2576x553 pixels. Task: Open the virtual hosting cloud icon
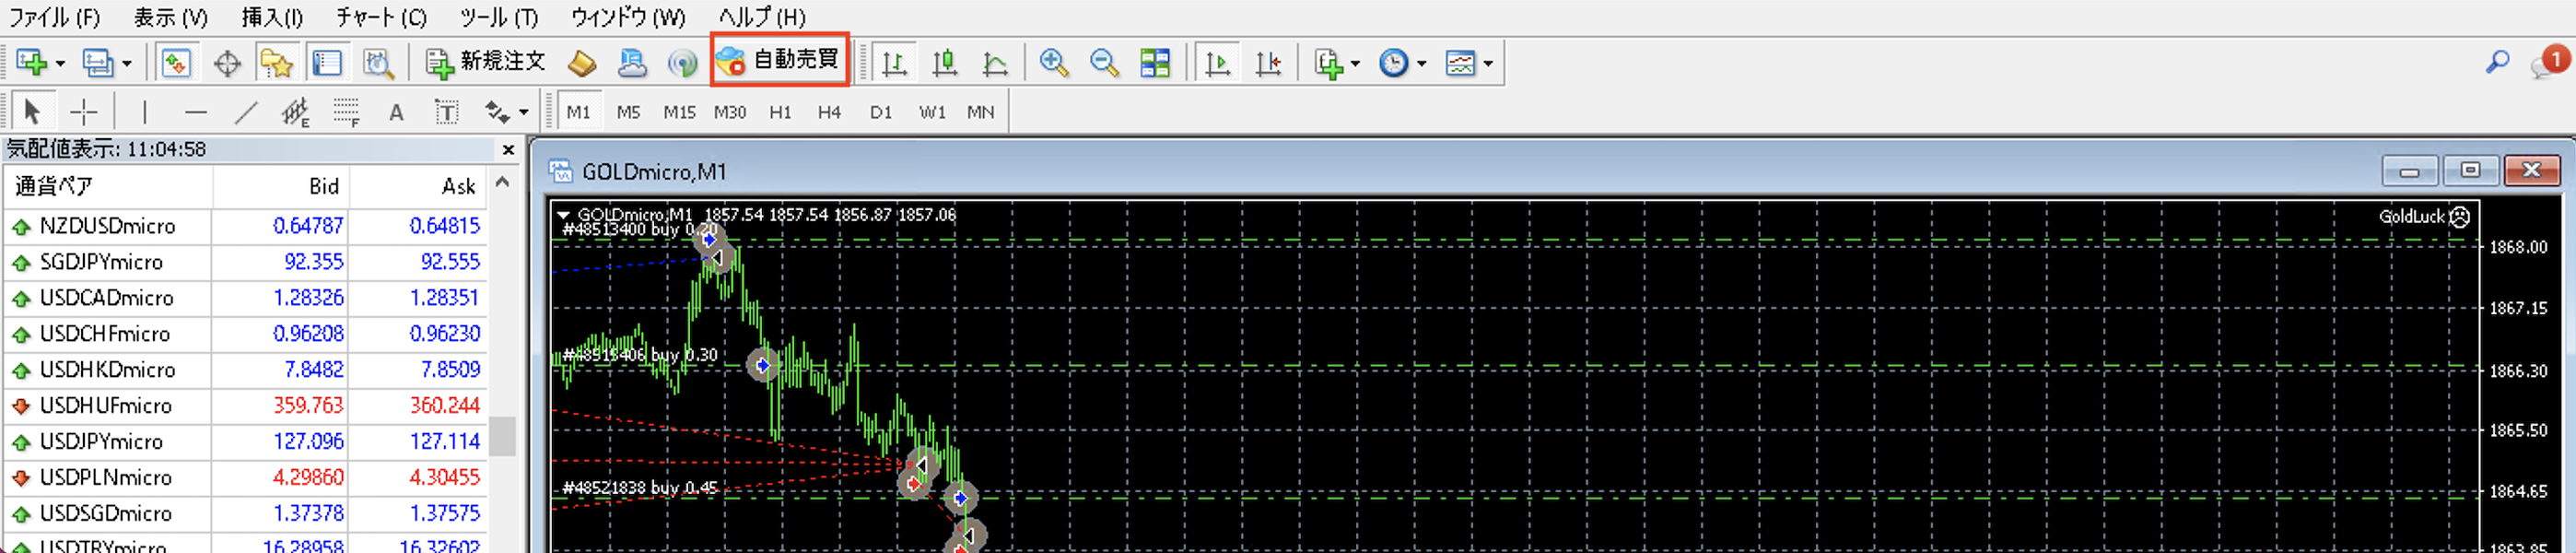click(x=632, y=63)
